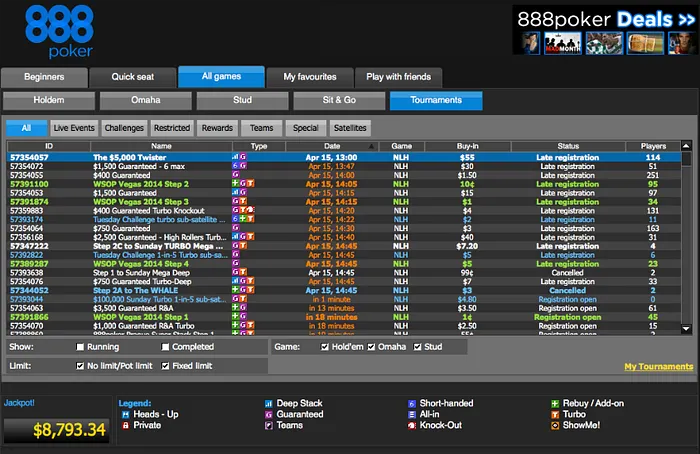Viewport: 700px width, 454px height.
Task: Click the Deep Stack legend icon
Action: click(x=268, y=404)
